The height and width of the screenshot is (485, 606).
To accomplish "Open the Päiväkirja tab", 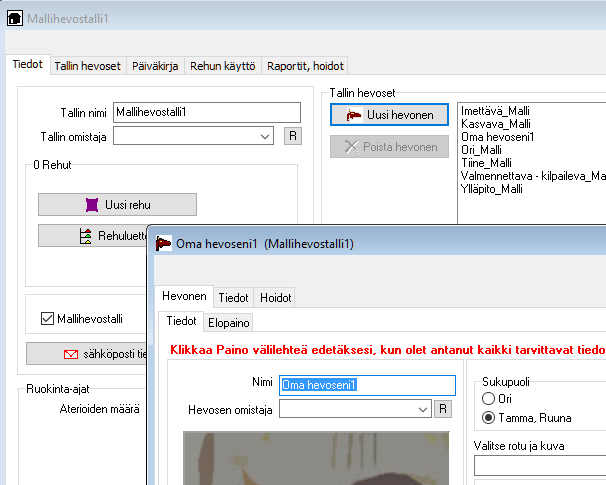I will (155, 66).
